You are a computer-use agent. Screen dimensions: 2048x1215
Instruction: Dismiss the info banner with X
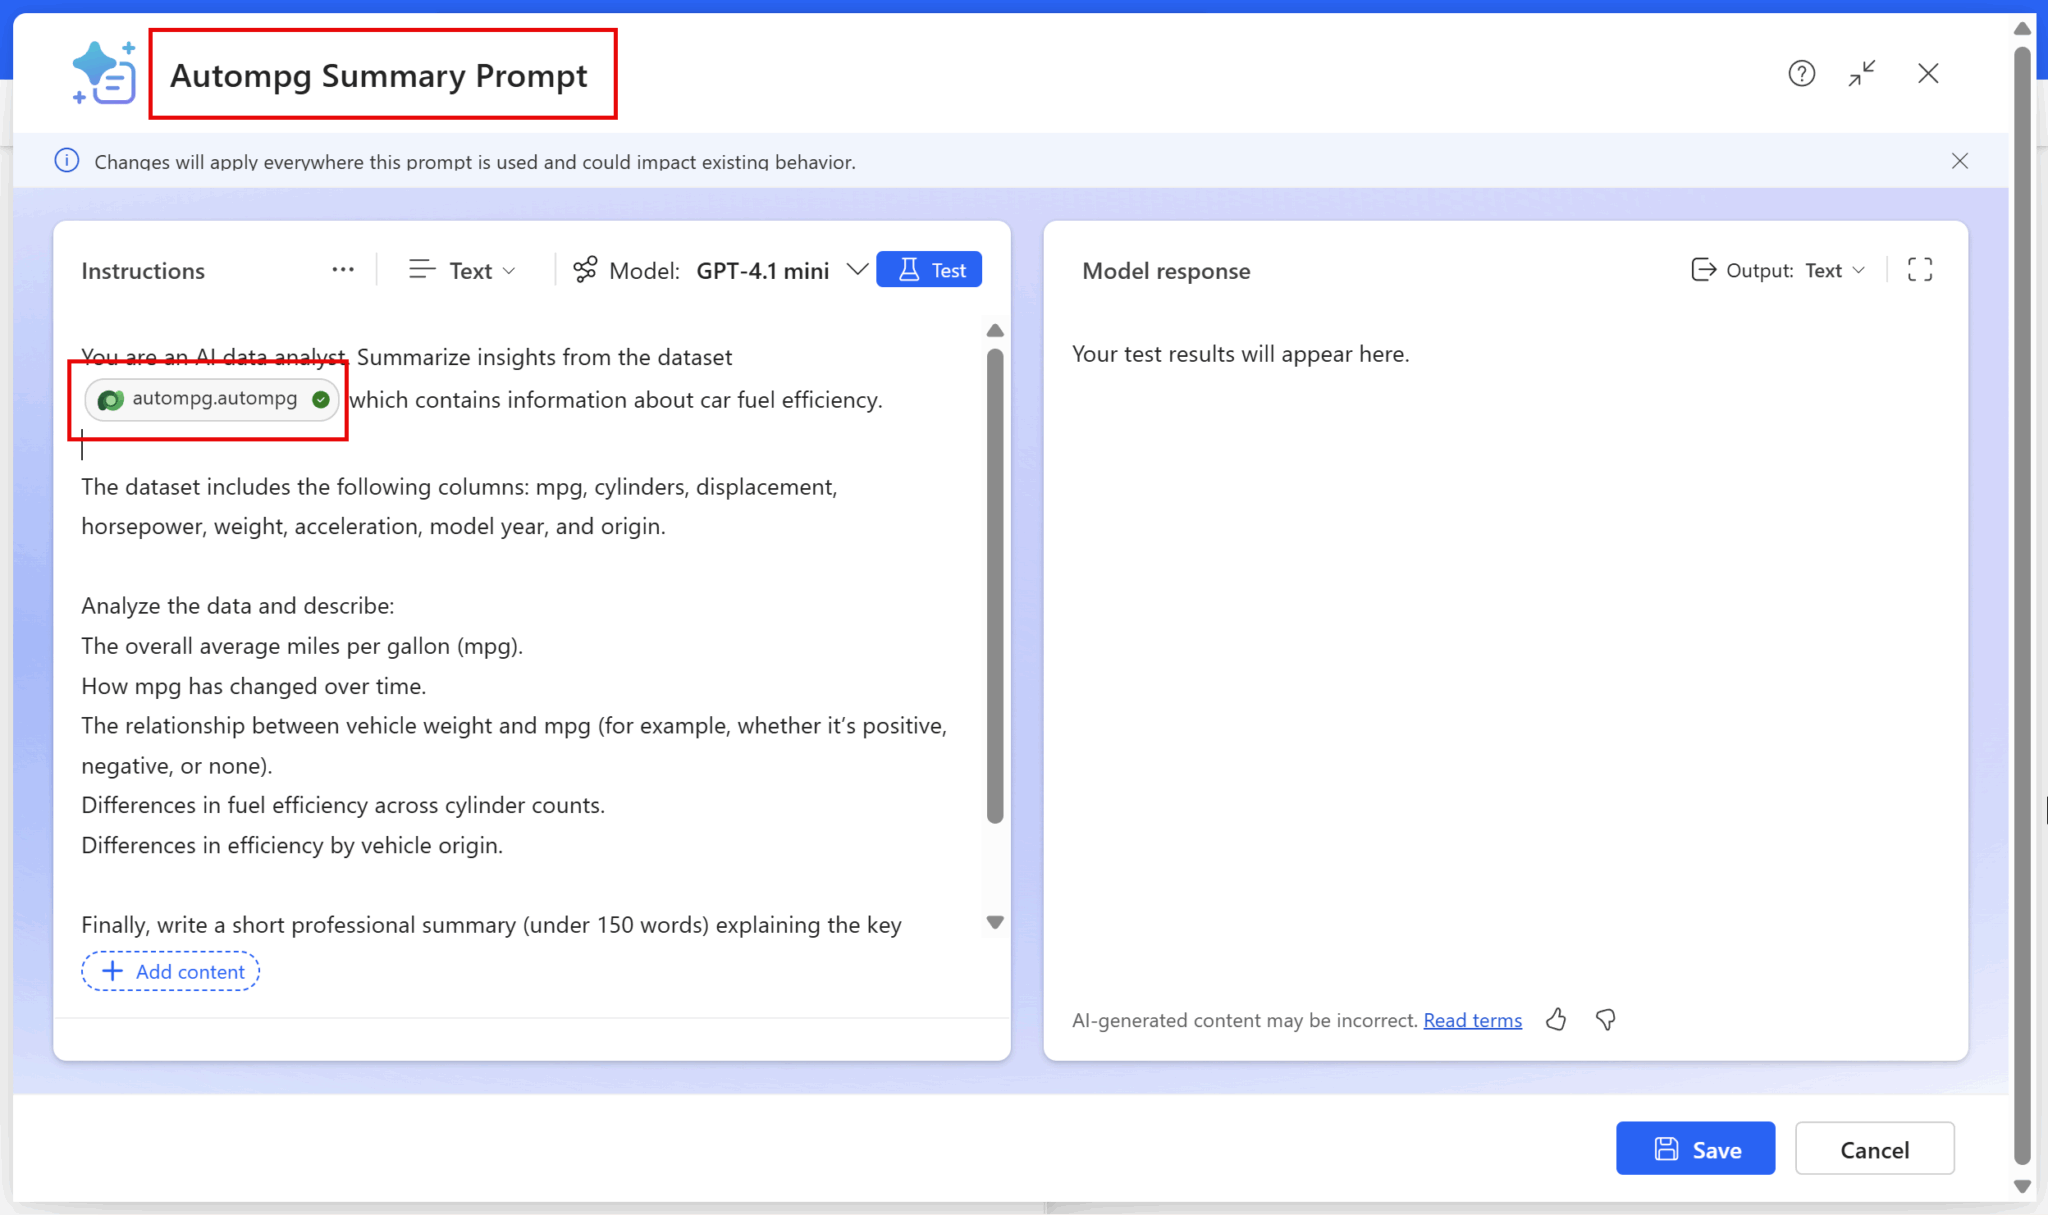coord(1959,161)
